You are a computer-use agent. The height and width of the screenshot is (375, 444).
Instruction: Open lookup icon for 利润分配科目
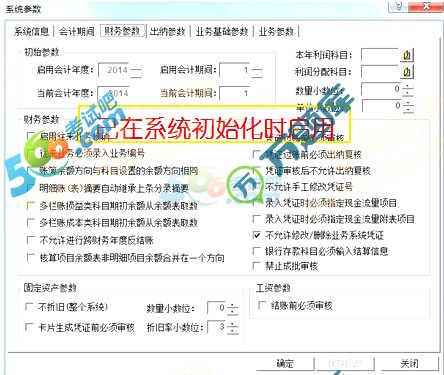(x=407, y=72)
